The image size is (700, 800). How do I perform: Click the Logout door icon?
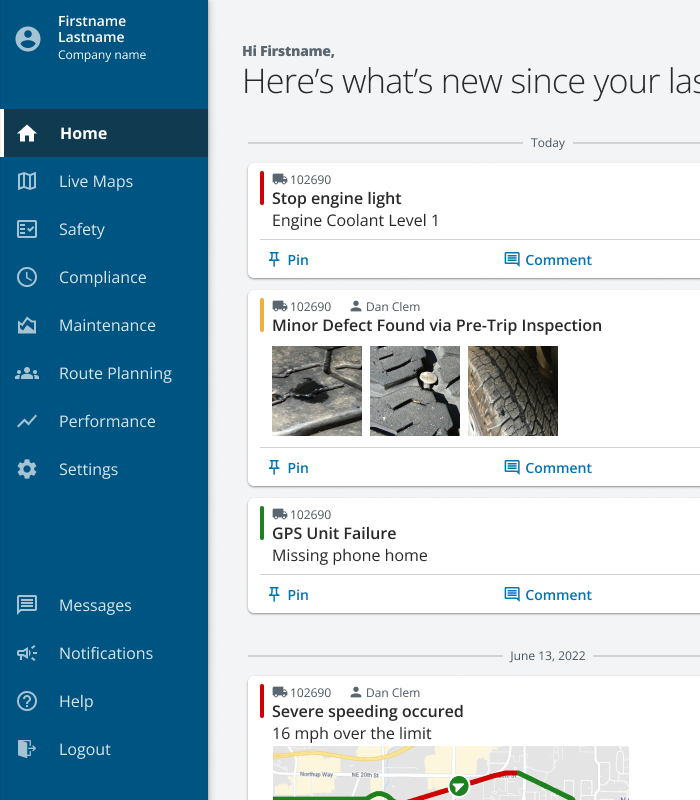click(x=27, y=749)
